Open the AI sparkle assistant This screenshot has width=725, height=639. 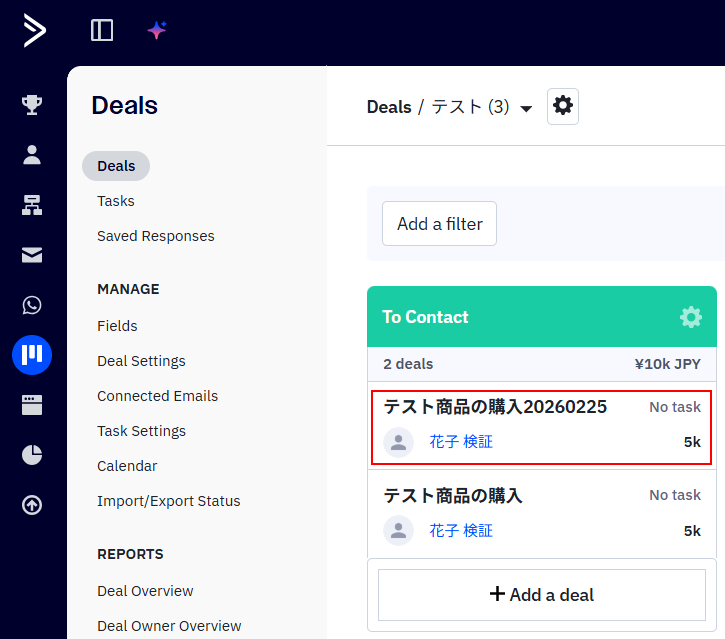(157, 30)
